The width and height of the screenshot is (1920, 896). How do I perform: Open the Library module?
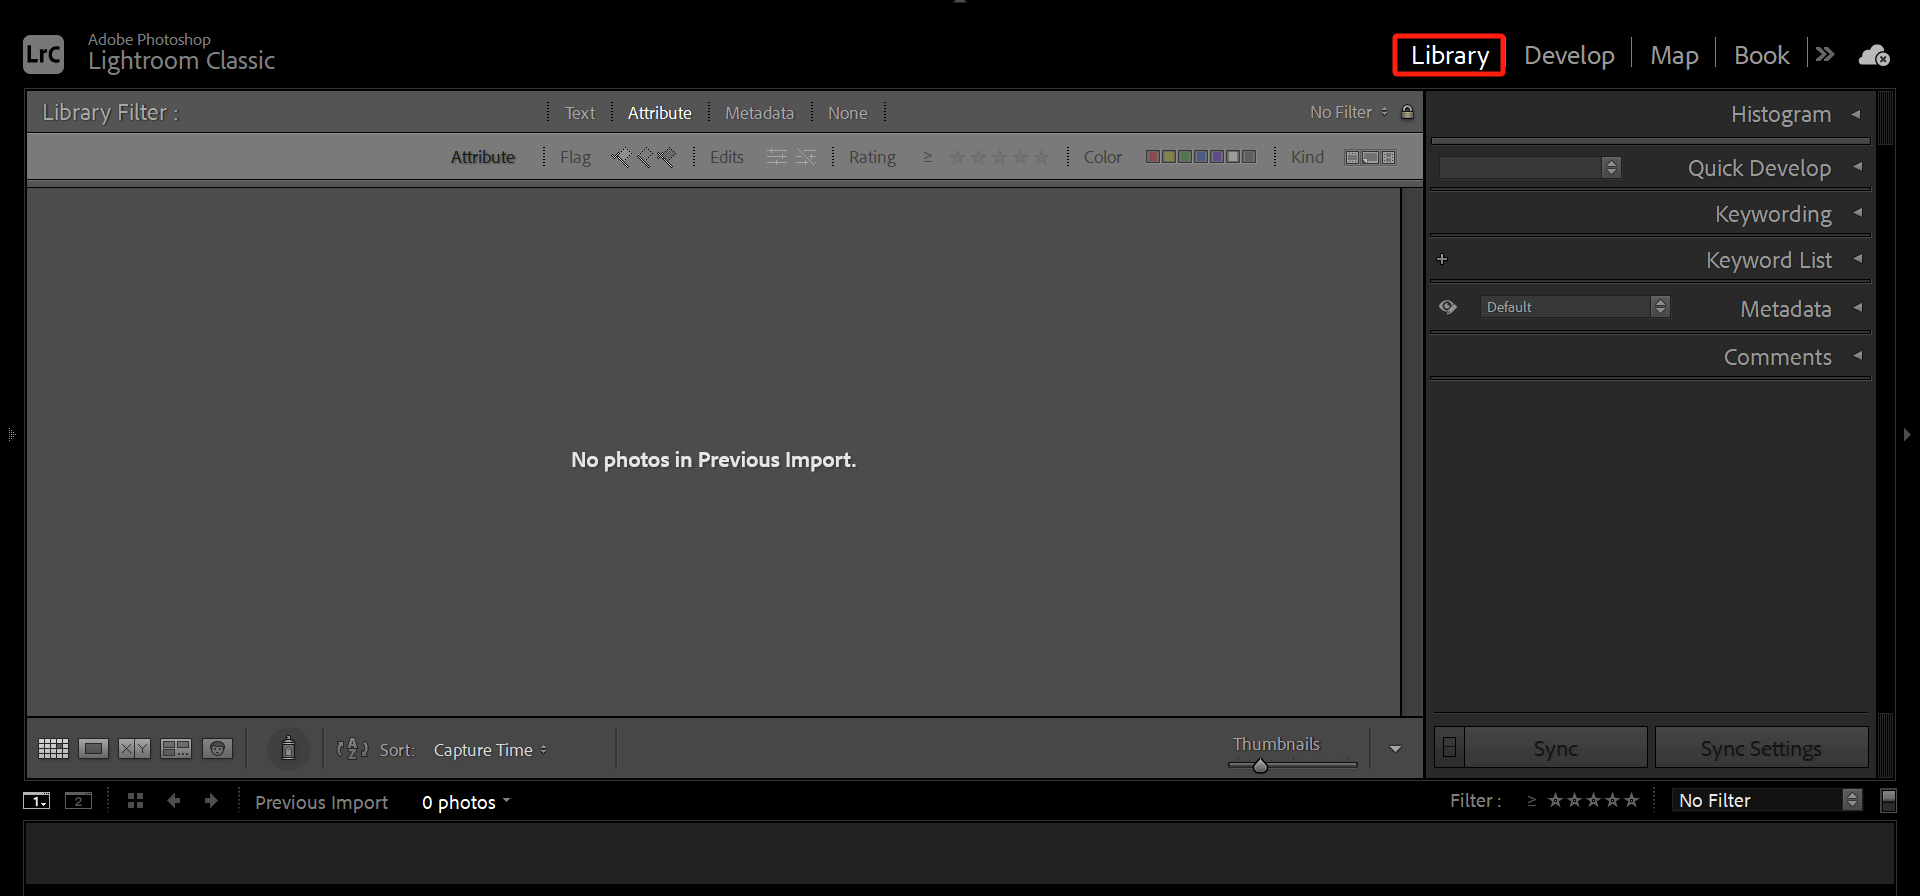click(x=1449, y=55)
